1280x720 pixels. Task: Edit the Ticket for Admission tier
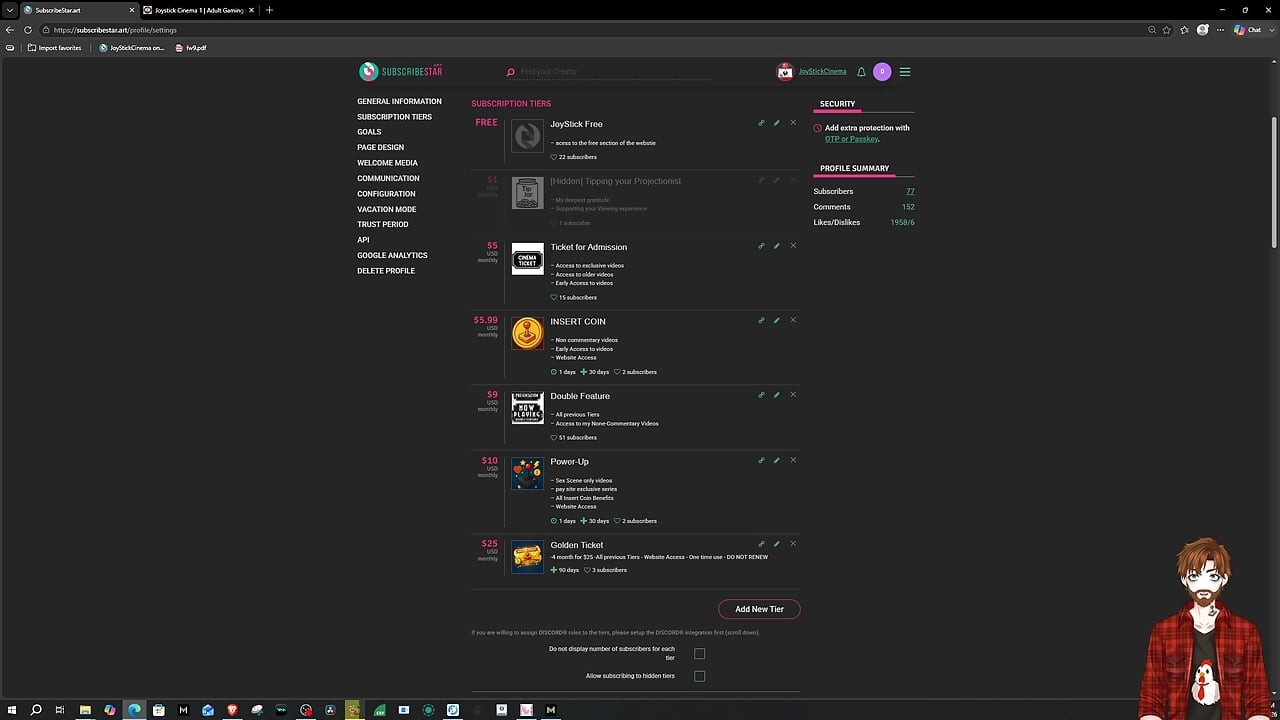(x=777, y=246)
